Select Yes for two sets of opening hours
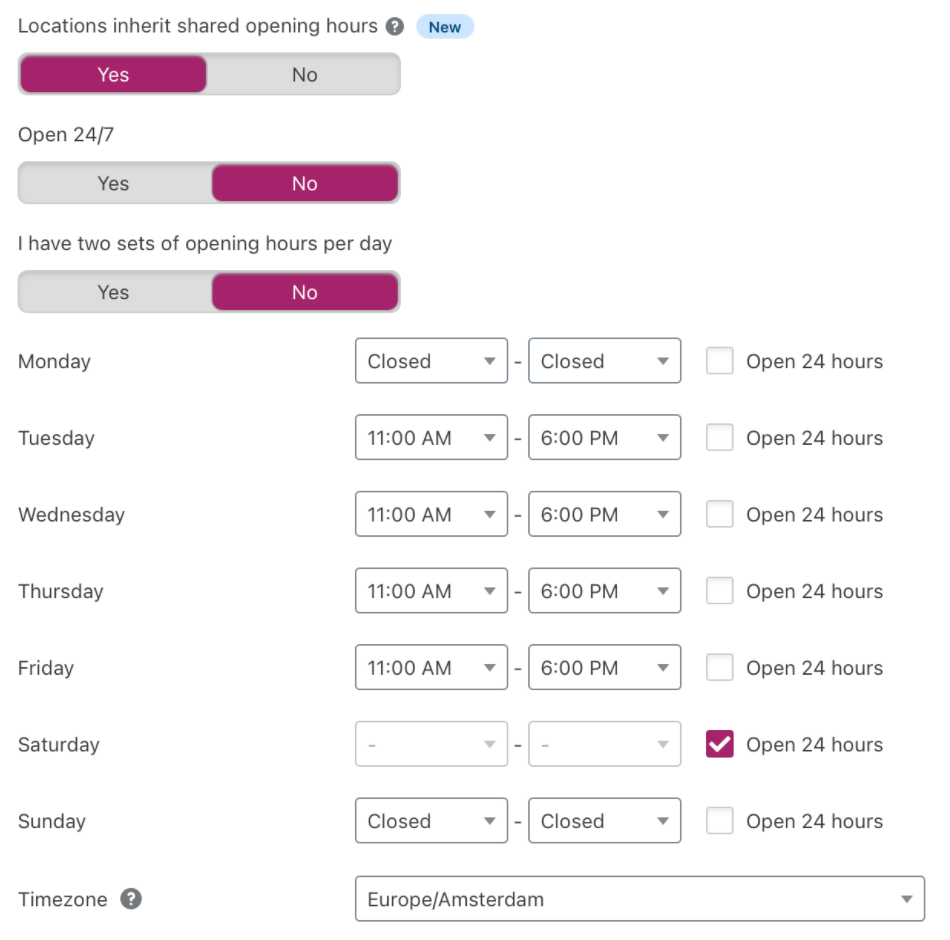This screenshot has width=950, height=940. (x=114, y=292)
